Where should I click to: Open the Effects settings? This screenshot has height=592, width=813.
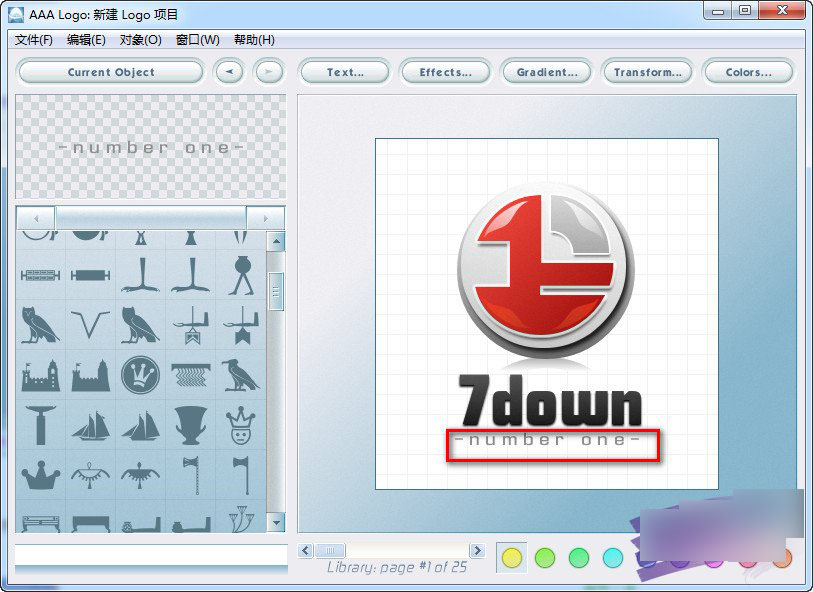point(444,71)
